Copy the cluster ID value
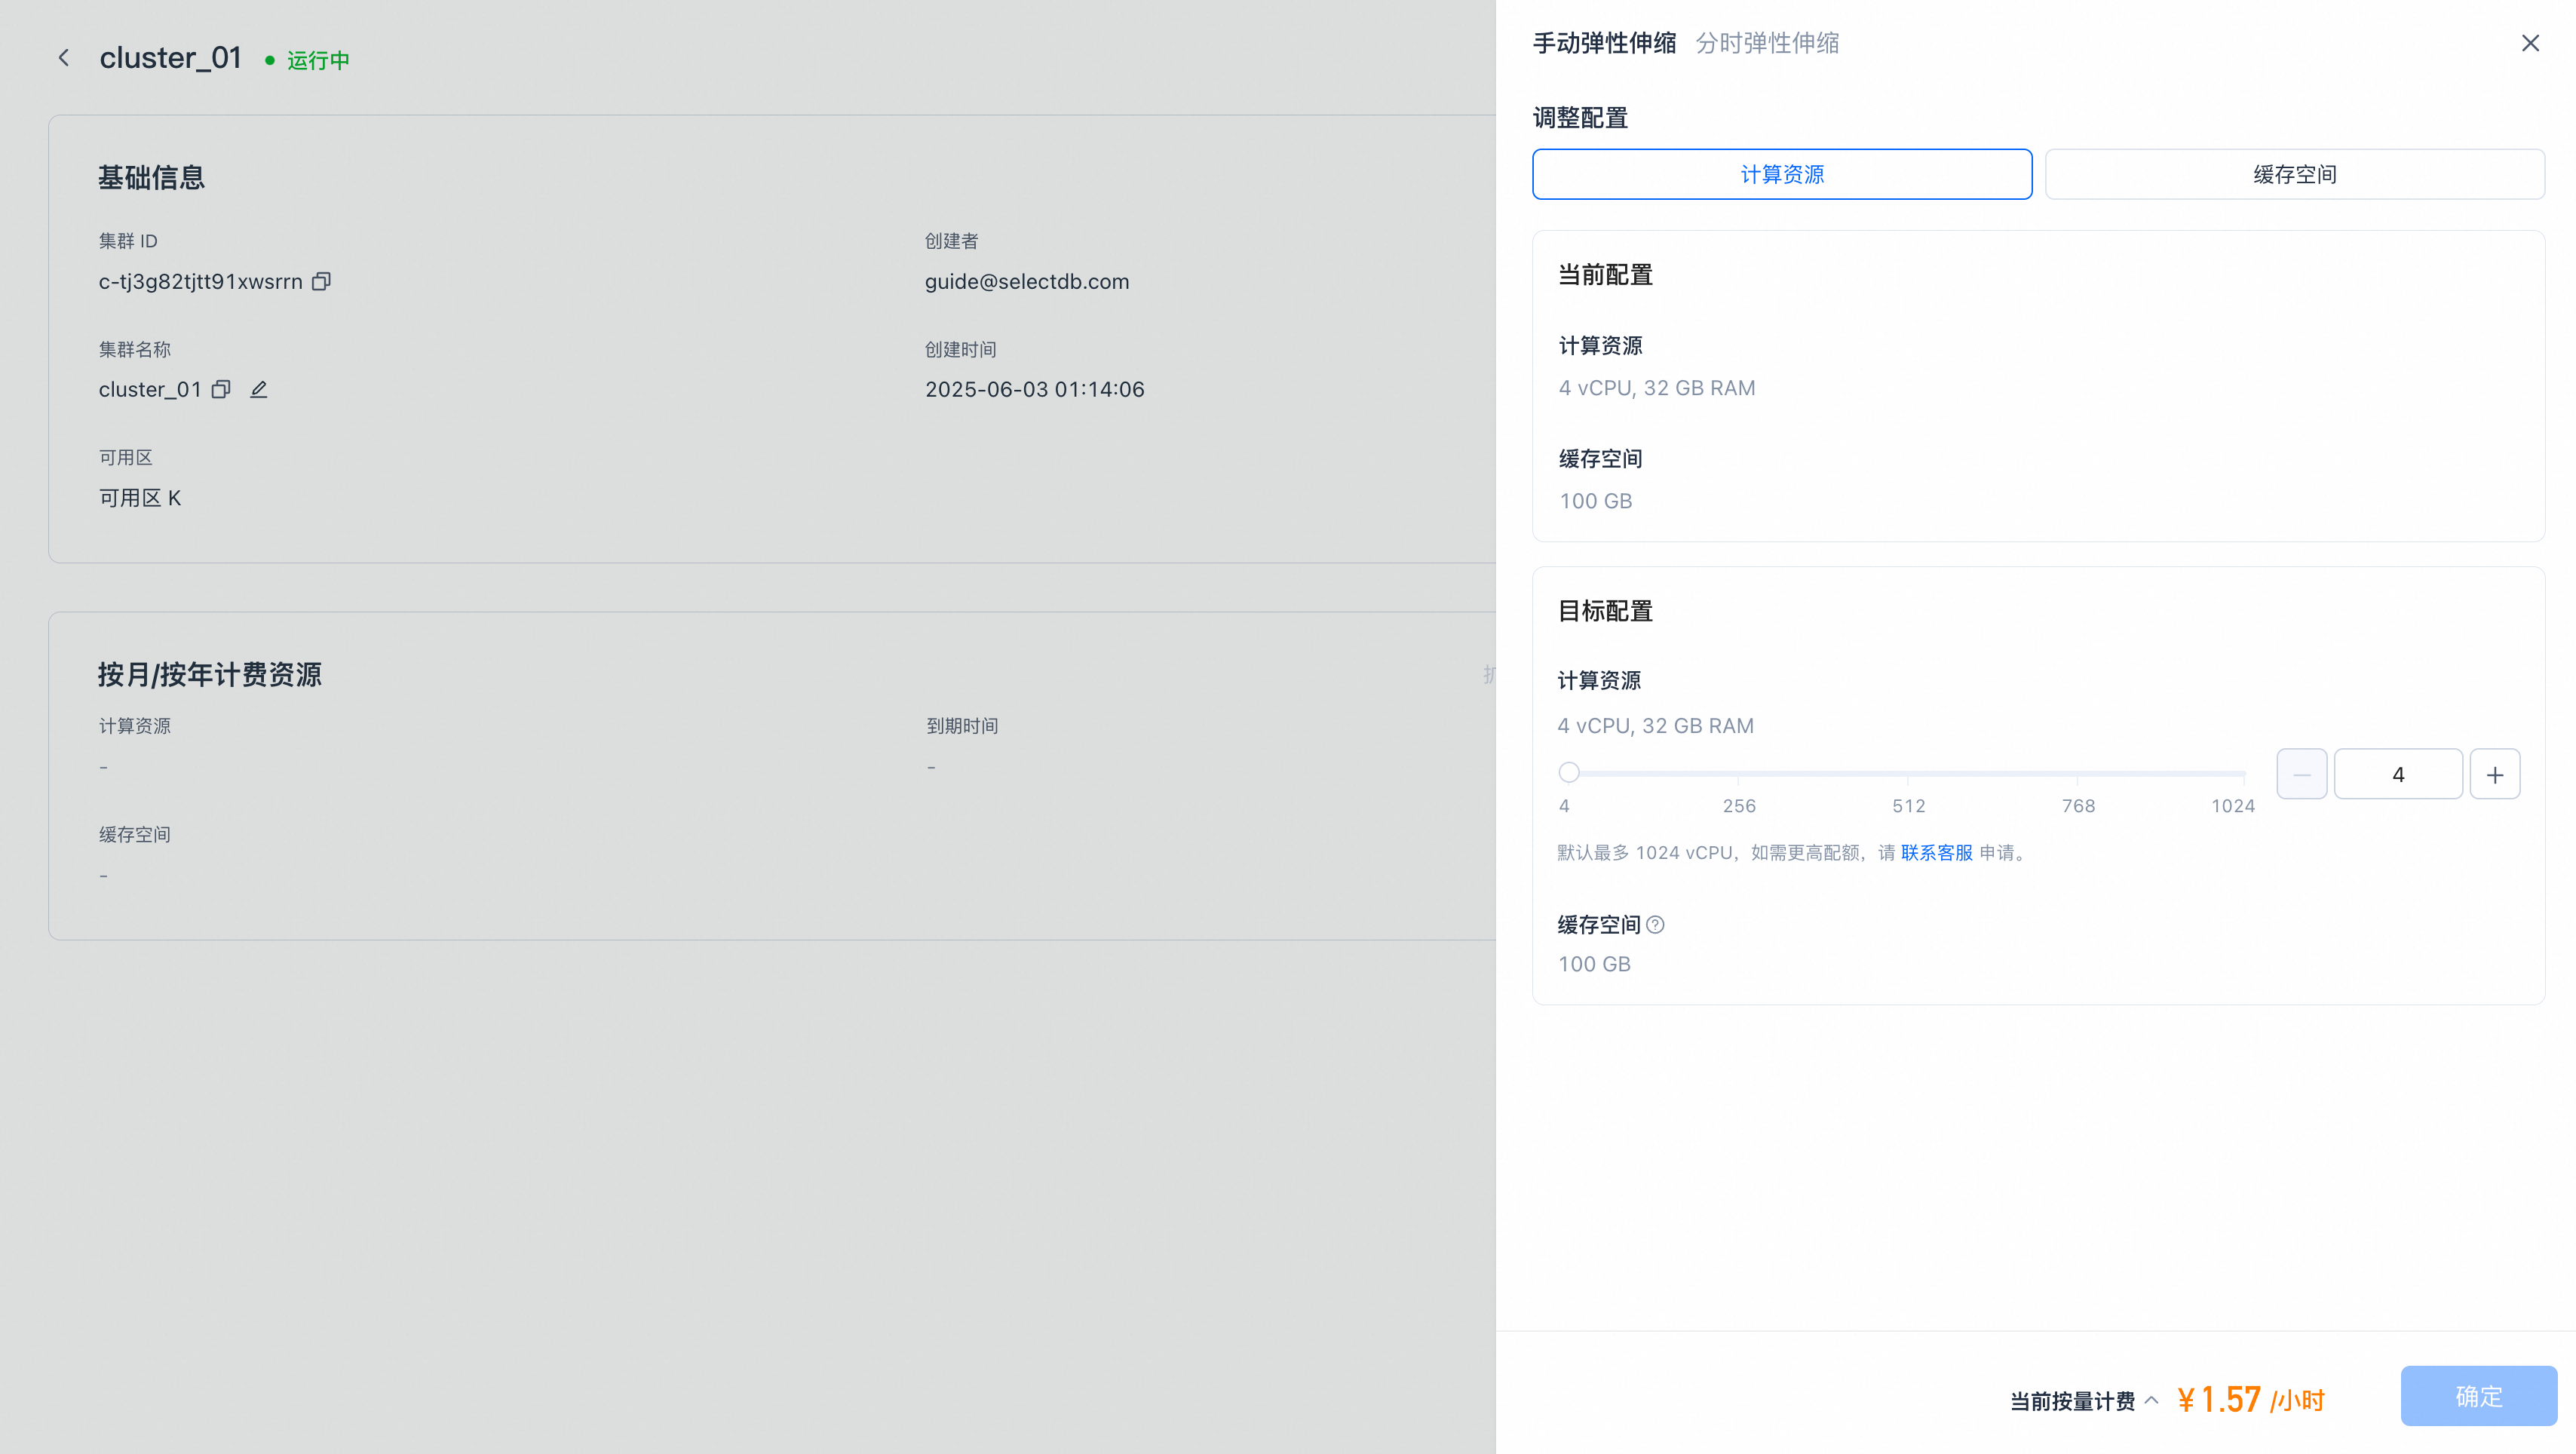 (321, 281)
